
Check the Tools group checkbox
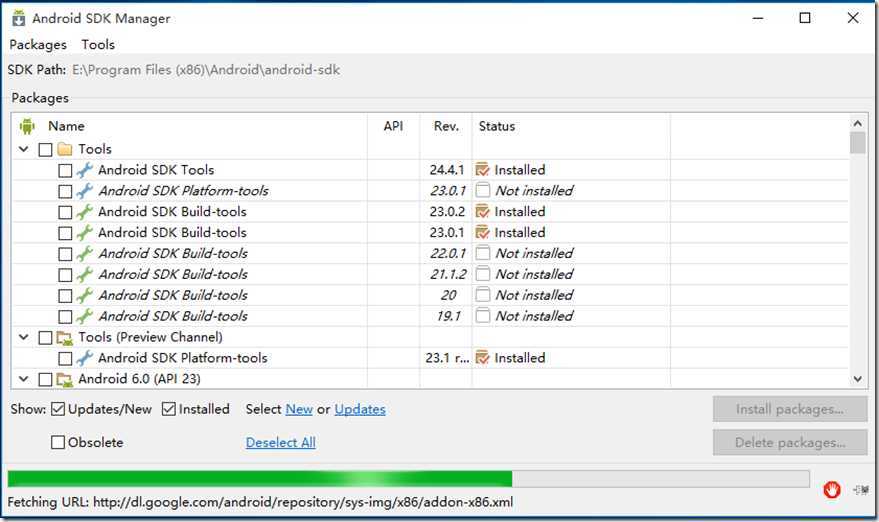tap(45, 150)
